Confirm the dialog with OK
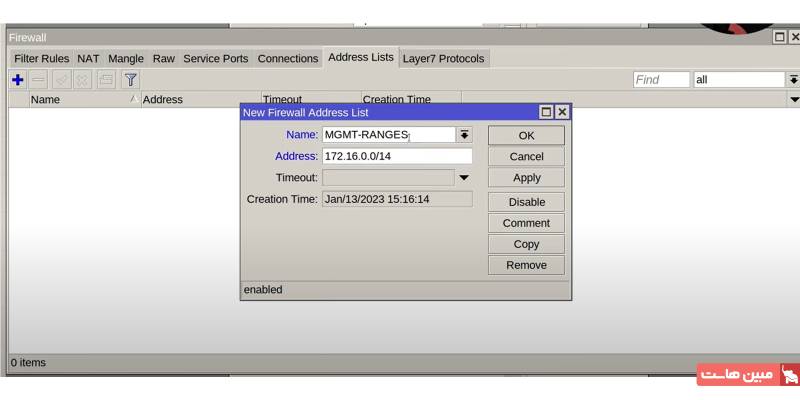The width and height of the screenshot is (800, 400). [527, 136]
